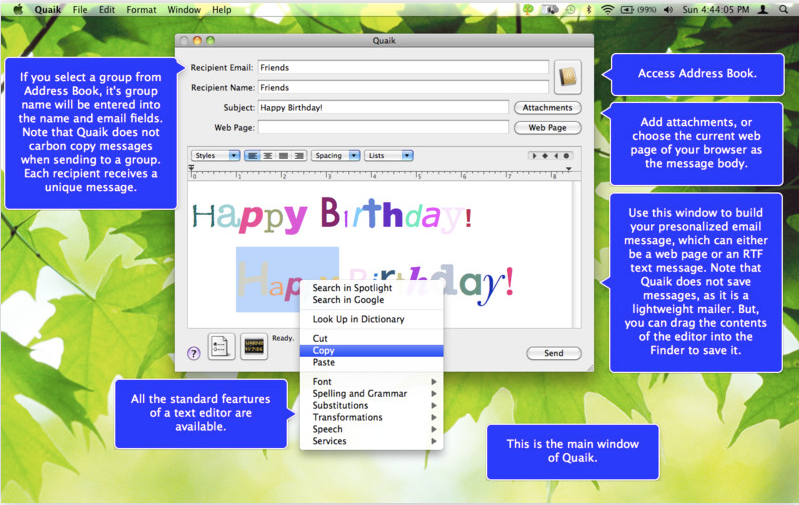Select right text alignment
The height and width of the screenshot is (505, 799).
click(x=299, y=155)
